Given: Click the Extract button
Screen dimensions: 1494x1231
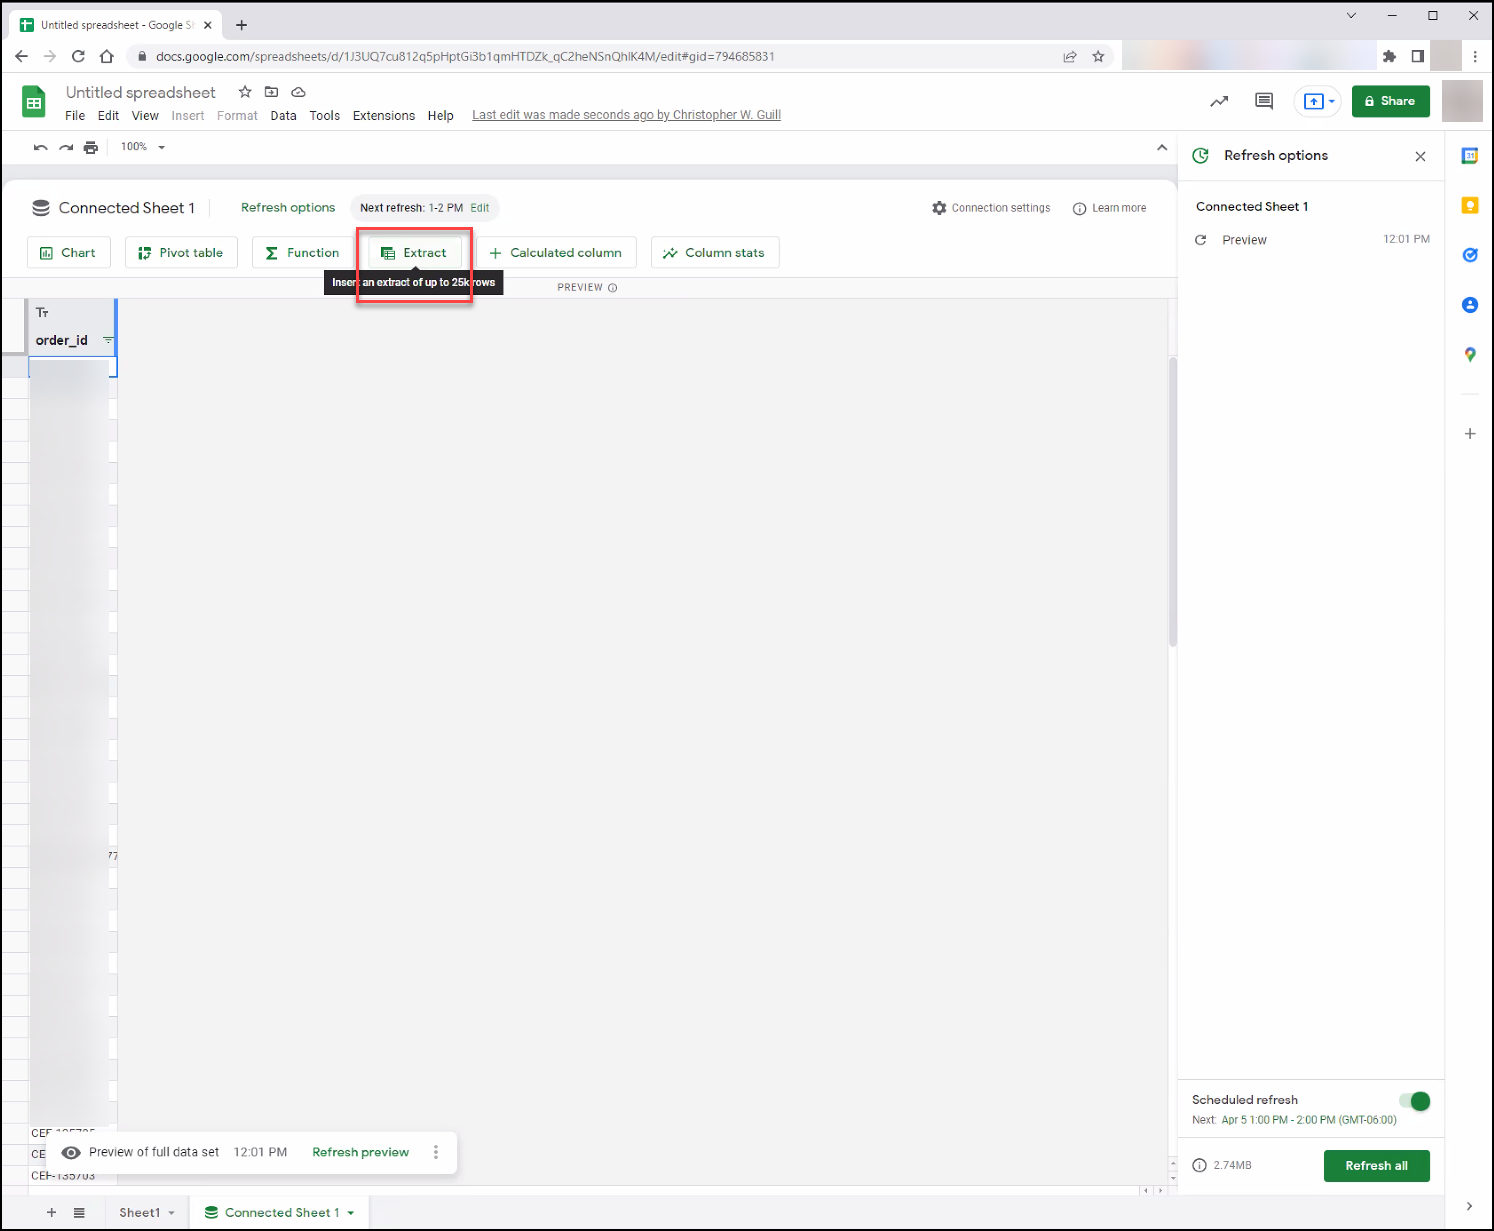Looking at the screenshot, I should click(x=414, y=253).
